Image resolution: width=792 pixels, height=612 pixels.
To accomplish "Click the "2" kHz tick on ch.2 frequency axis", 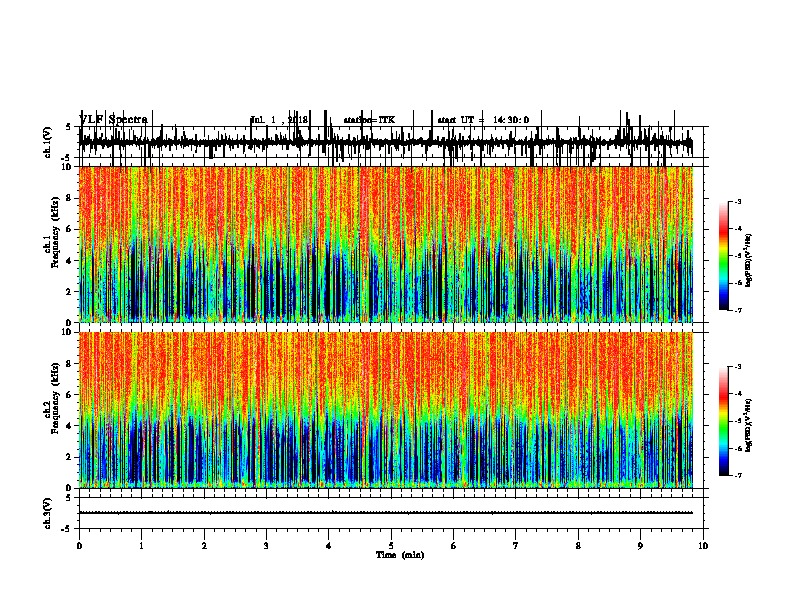I will click(x=70, y=457).
